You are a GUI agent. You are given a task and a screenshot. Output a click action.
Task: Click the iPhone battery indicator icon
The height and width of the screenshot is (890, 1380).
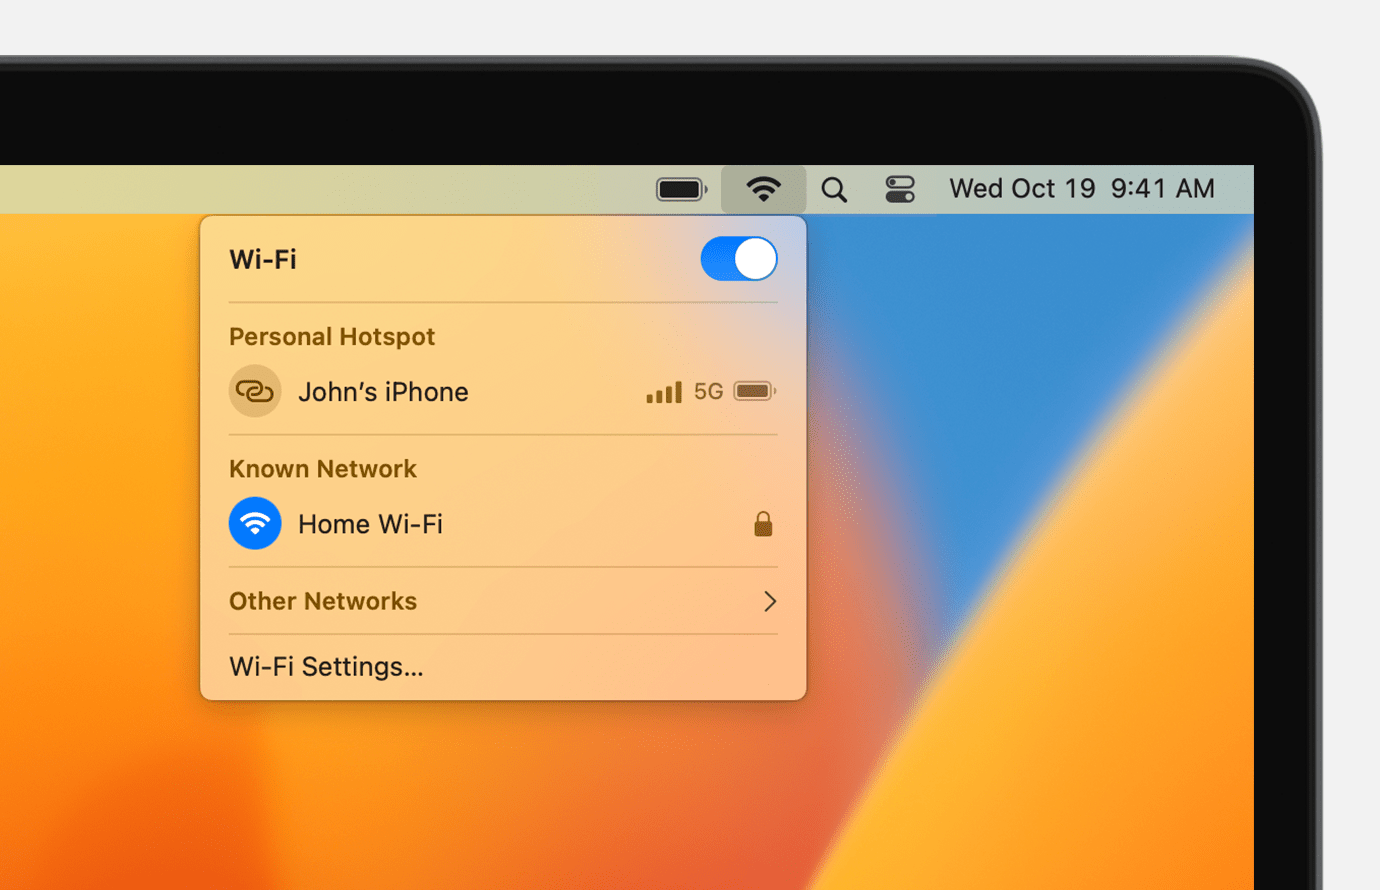pos(754,391)
